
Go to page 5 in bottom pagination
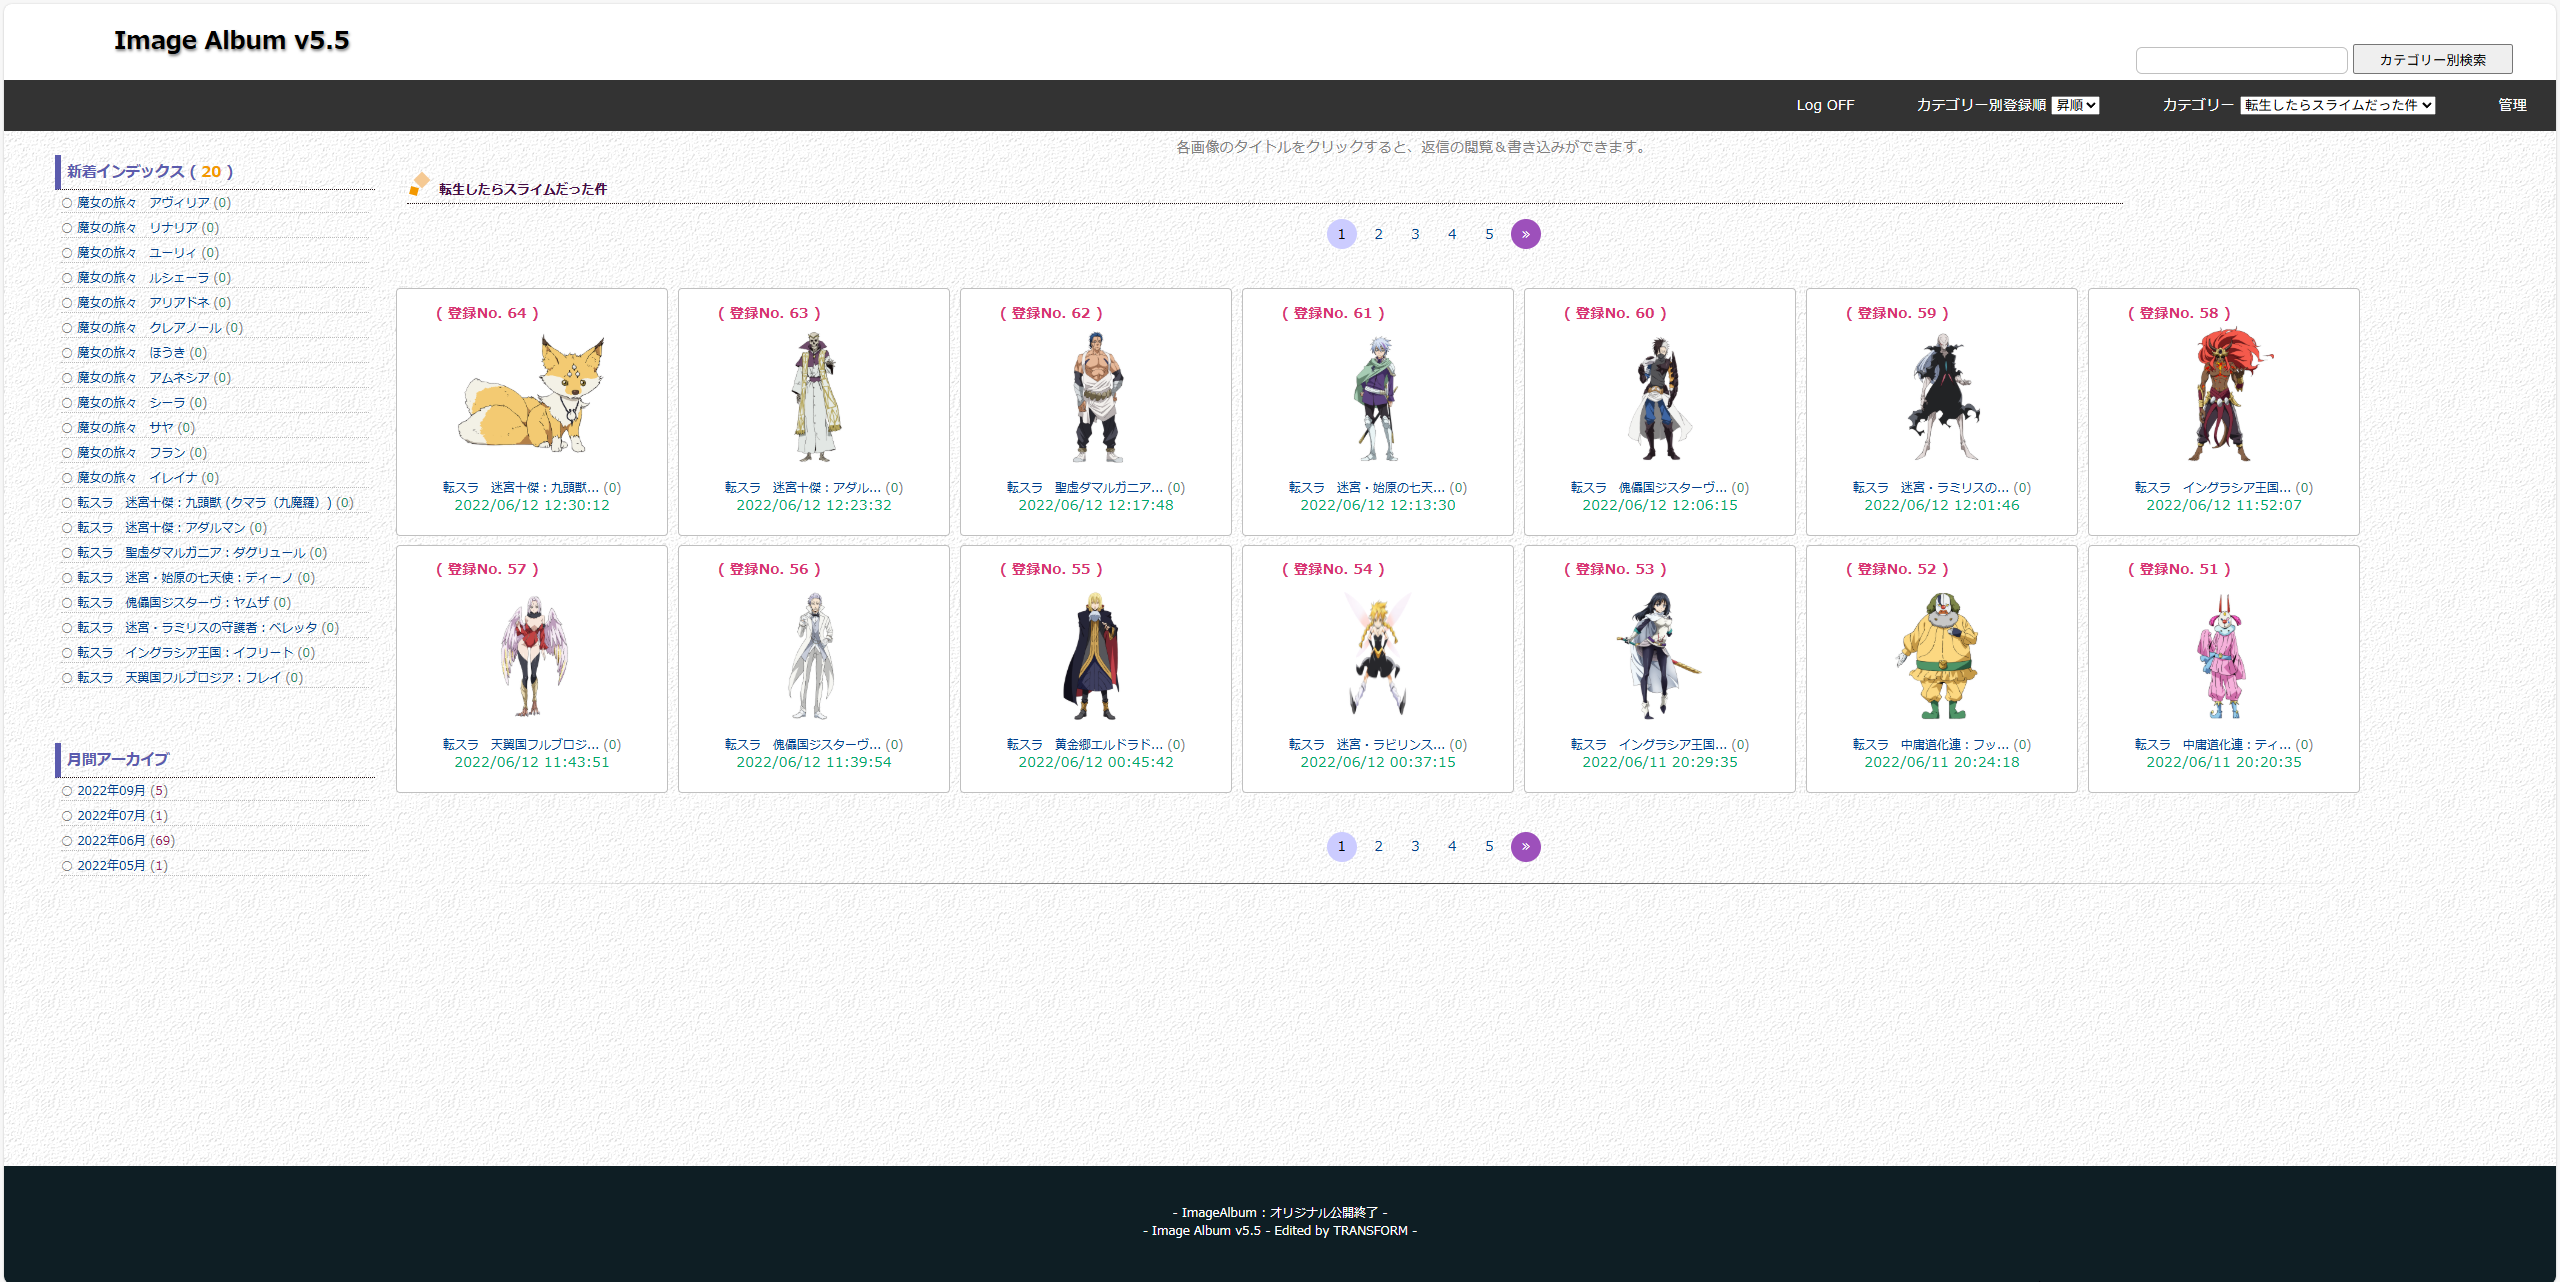point(1489,847)
